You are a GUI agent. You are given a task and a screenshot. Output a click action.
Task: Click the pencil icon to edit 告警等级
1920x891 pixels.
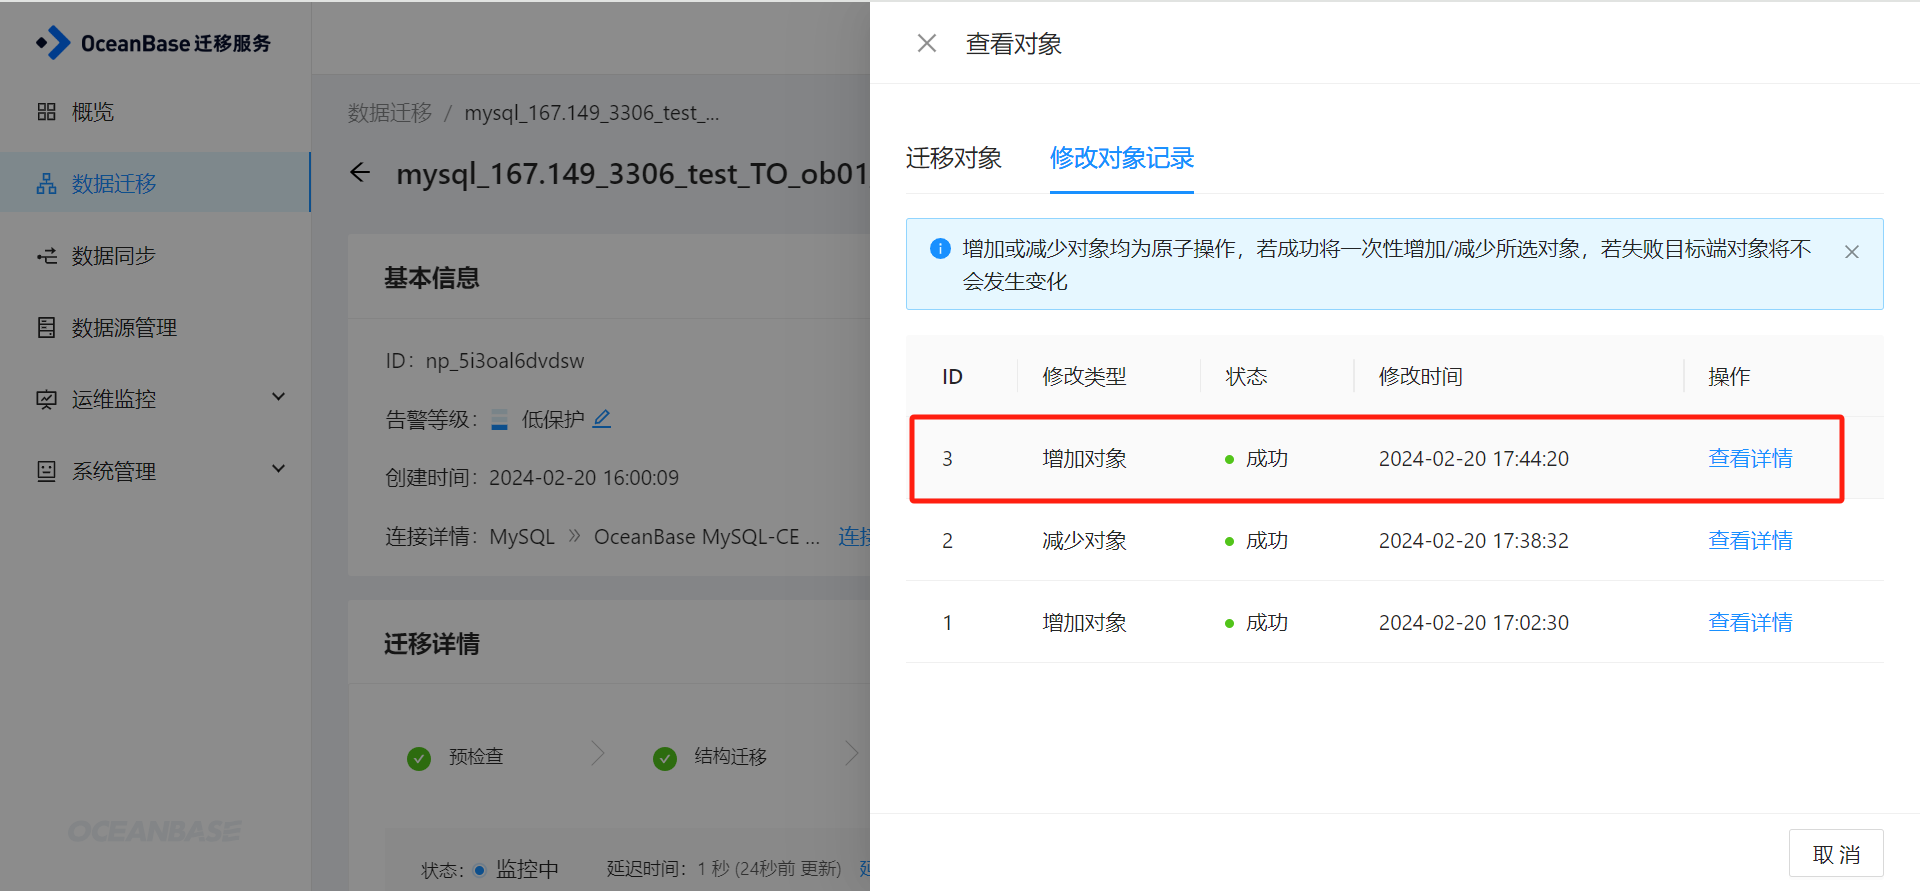pyautogui.click(x=602, y=419)
